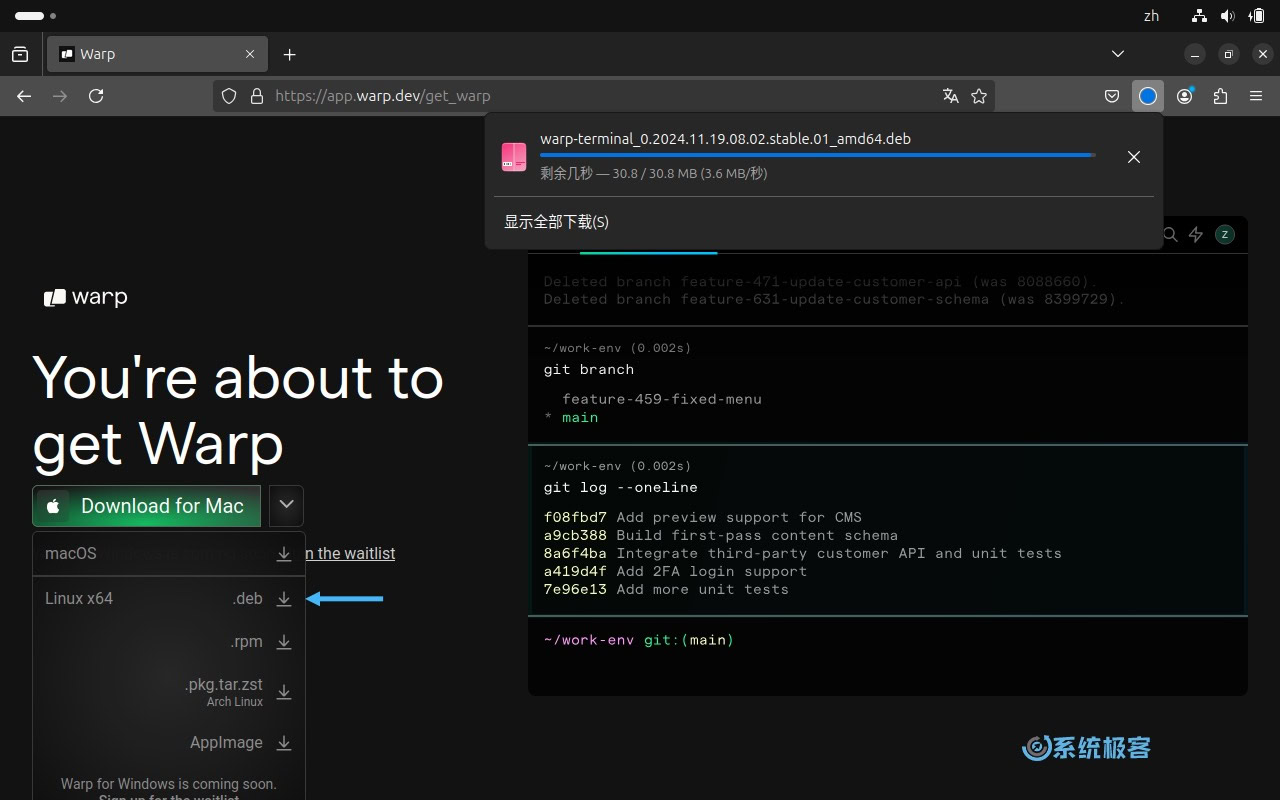Click the waitlist link
This screenshot has width=1280, height=800.
tap(350, 553)
